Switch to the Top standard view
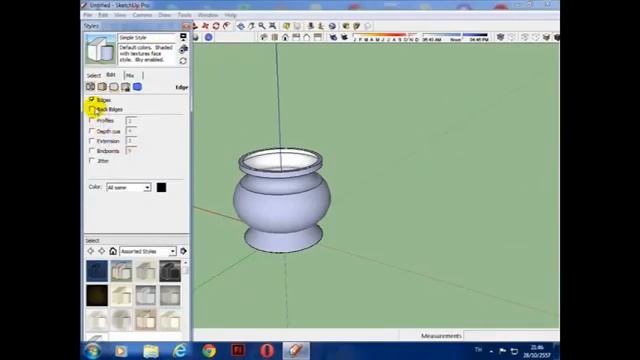Viewport: 640px width, 360px height. 275,37
